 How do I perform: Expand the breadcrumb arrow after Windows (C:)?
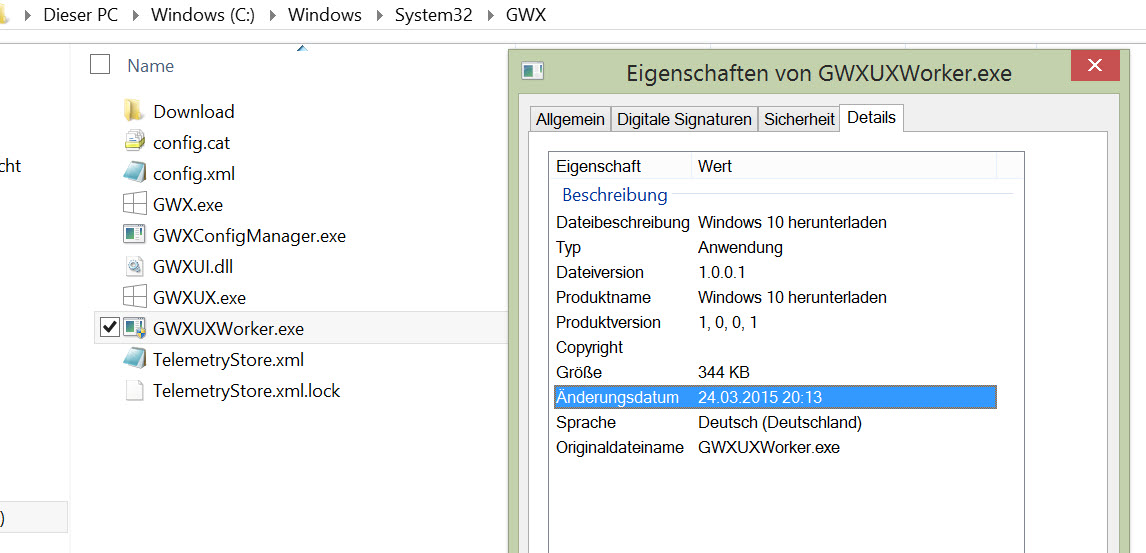pos(272,15)
